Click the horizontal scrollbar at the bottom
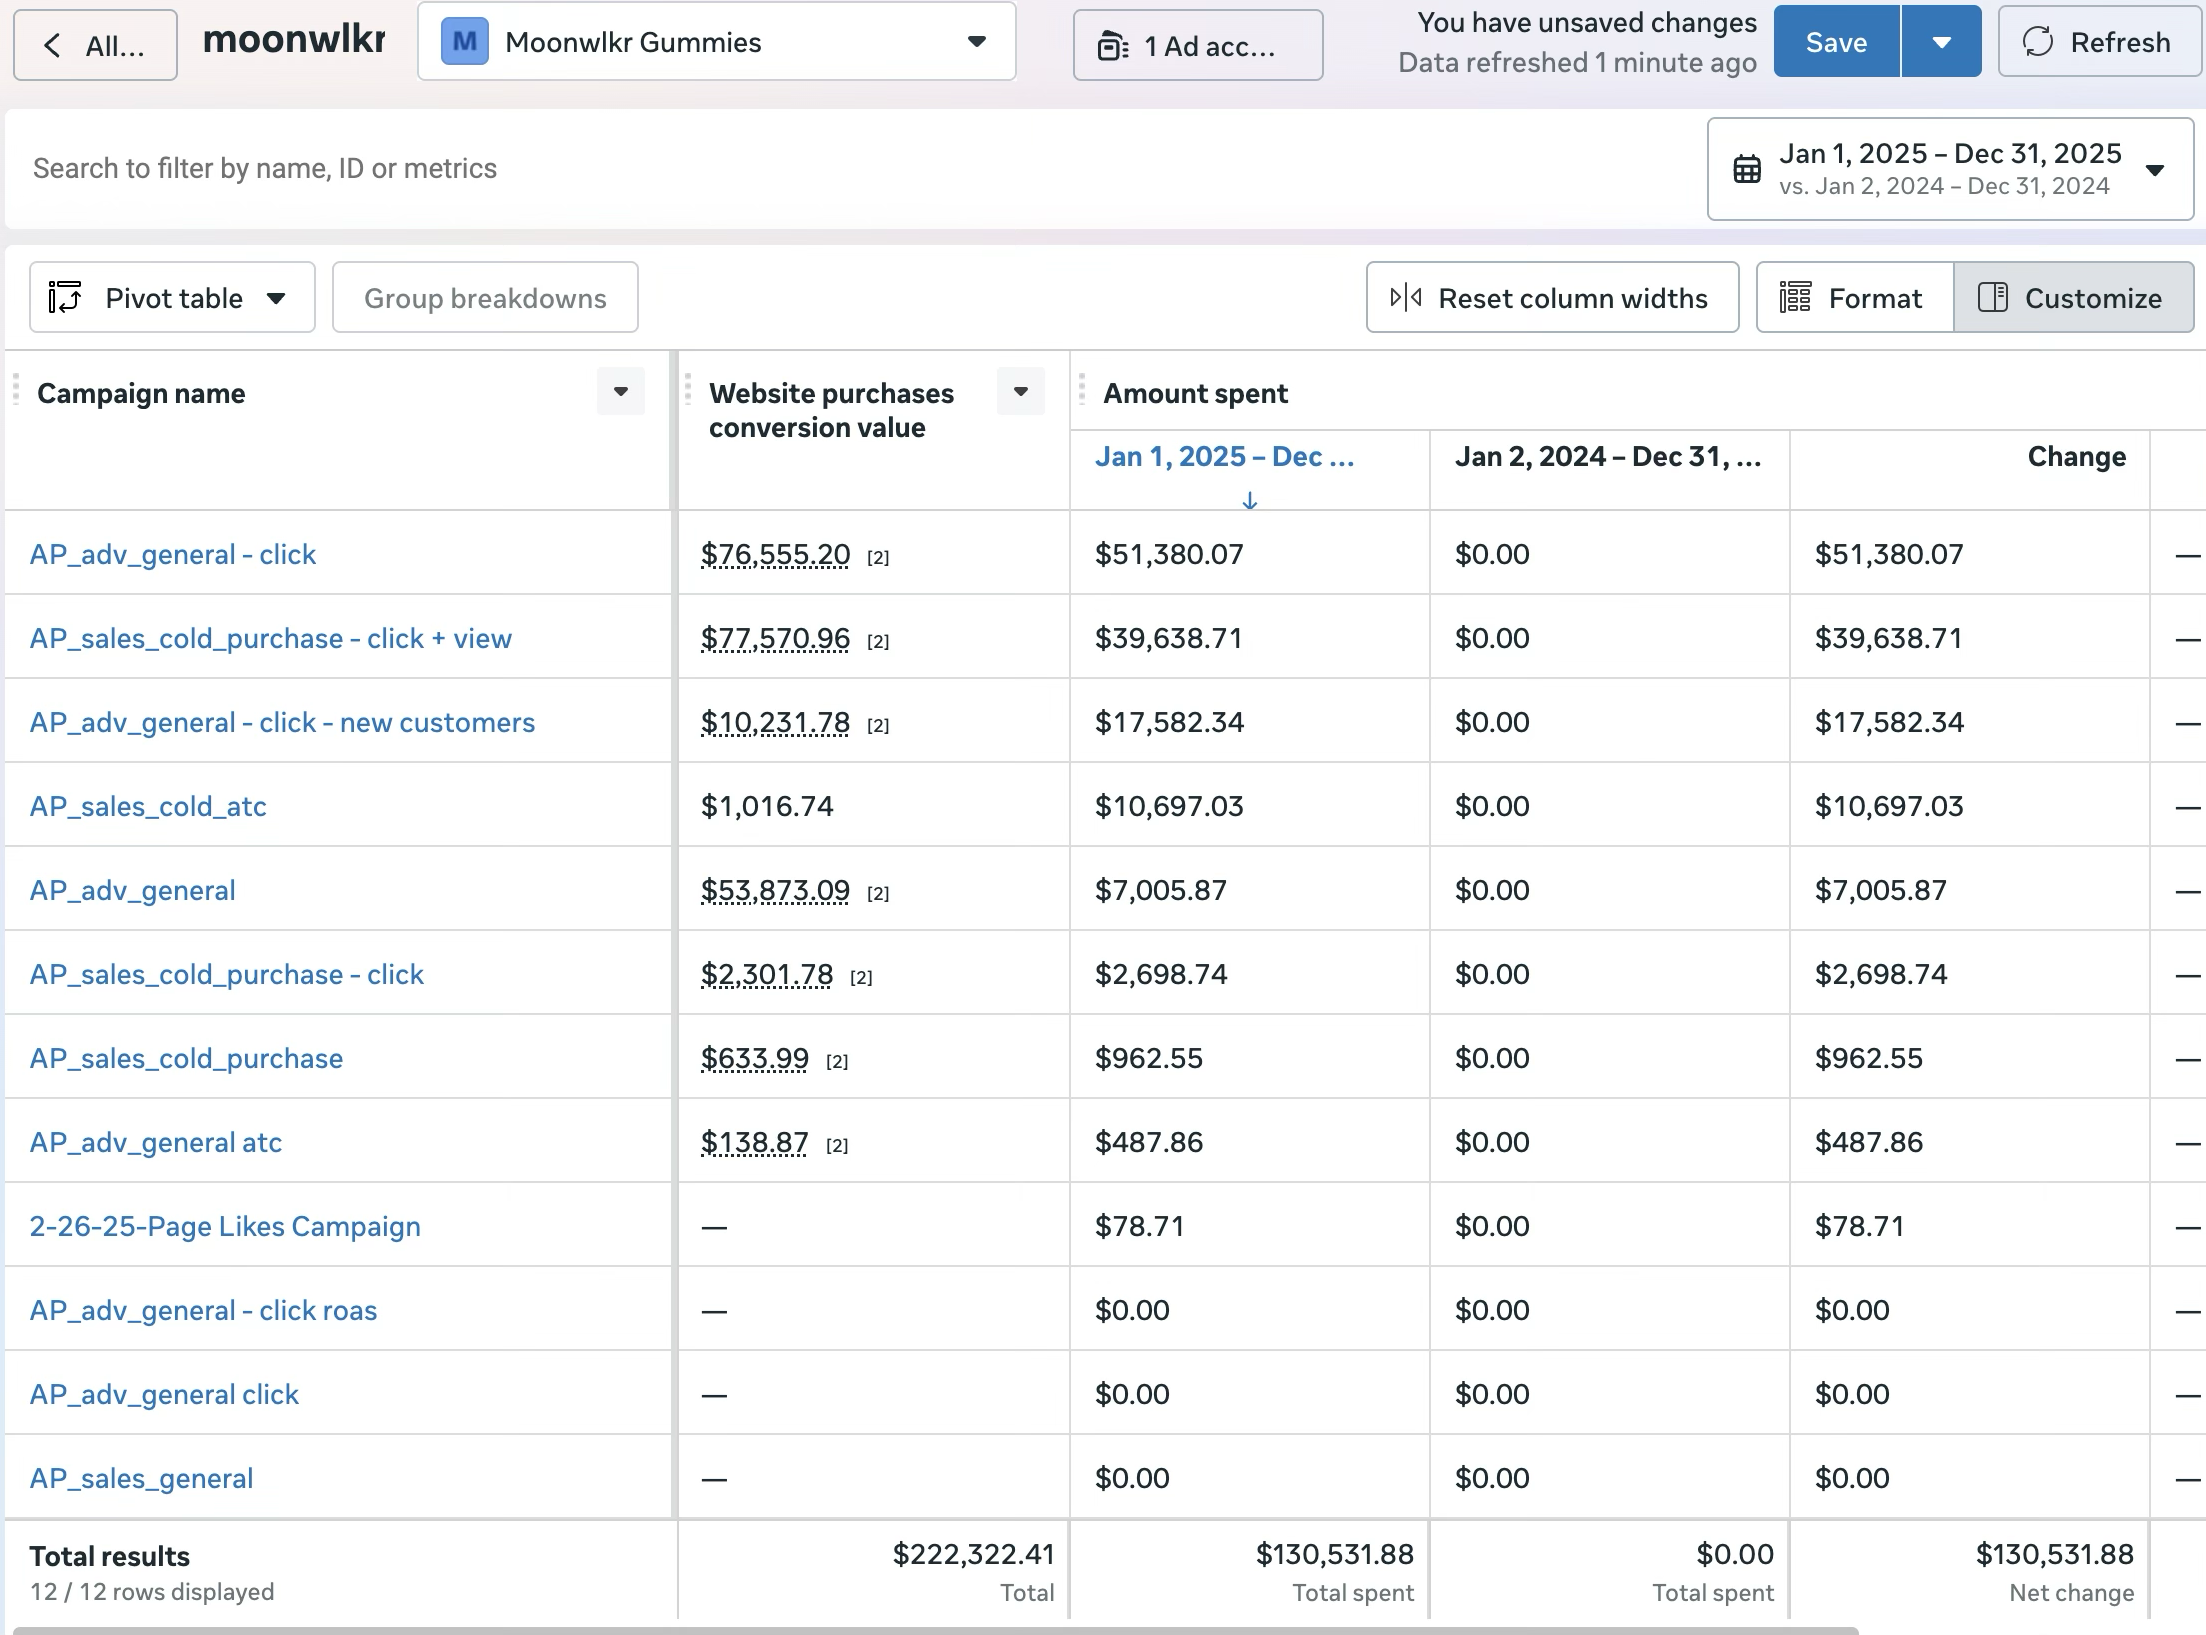 [935, 1630]
